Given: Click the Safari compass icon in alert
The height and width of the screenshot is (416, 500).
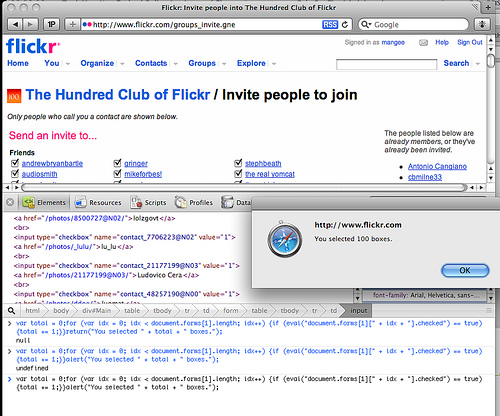Looking at the screenshot, I should [x=285, y=240].
